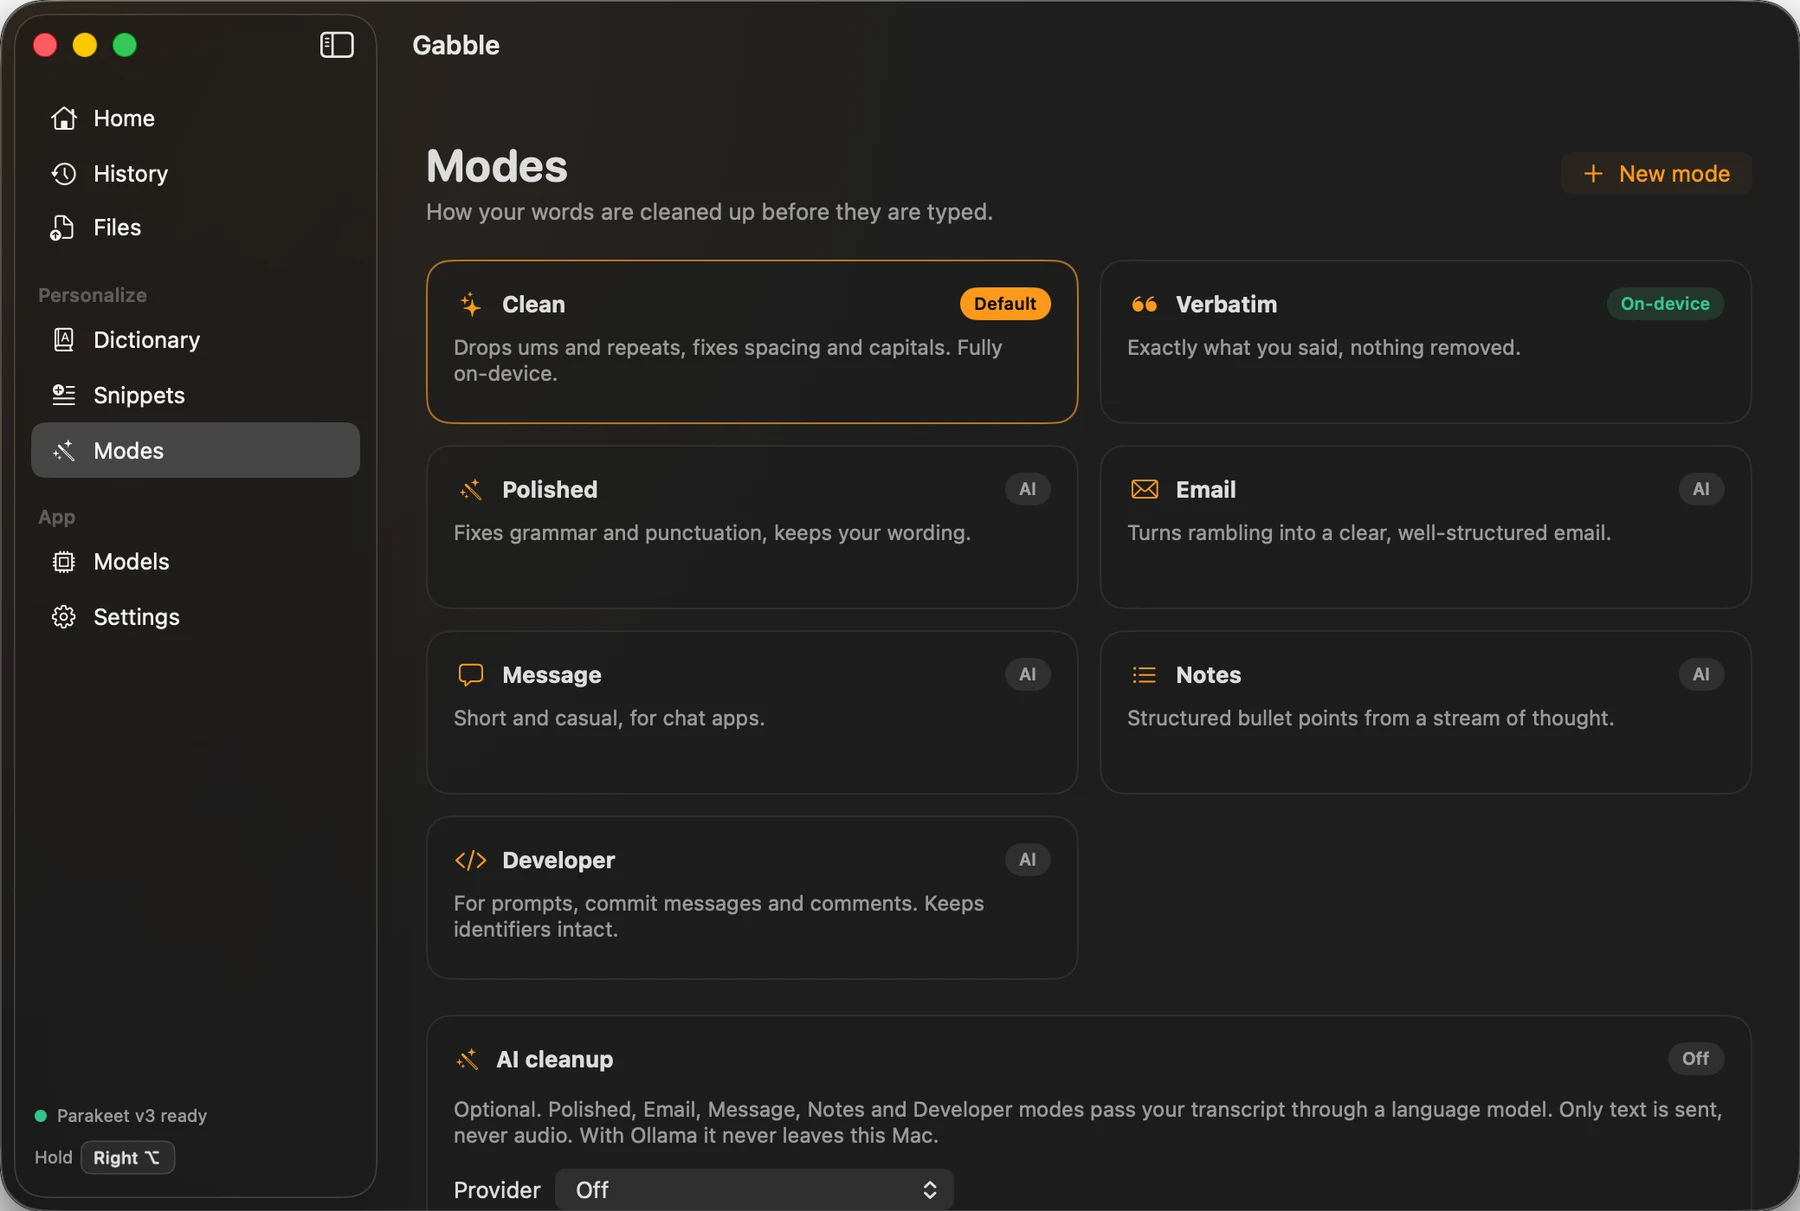Click the envelope icon on Email card

coord(1144,489)
